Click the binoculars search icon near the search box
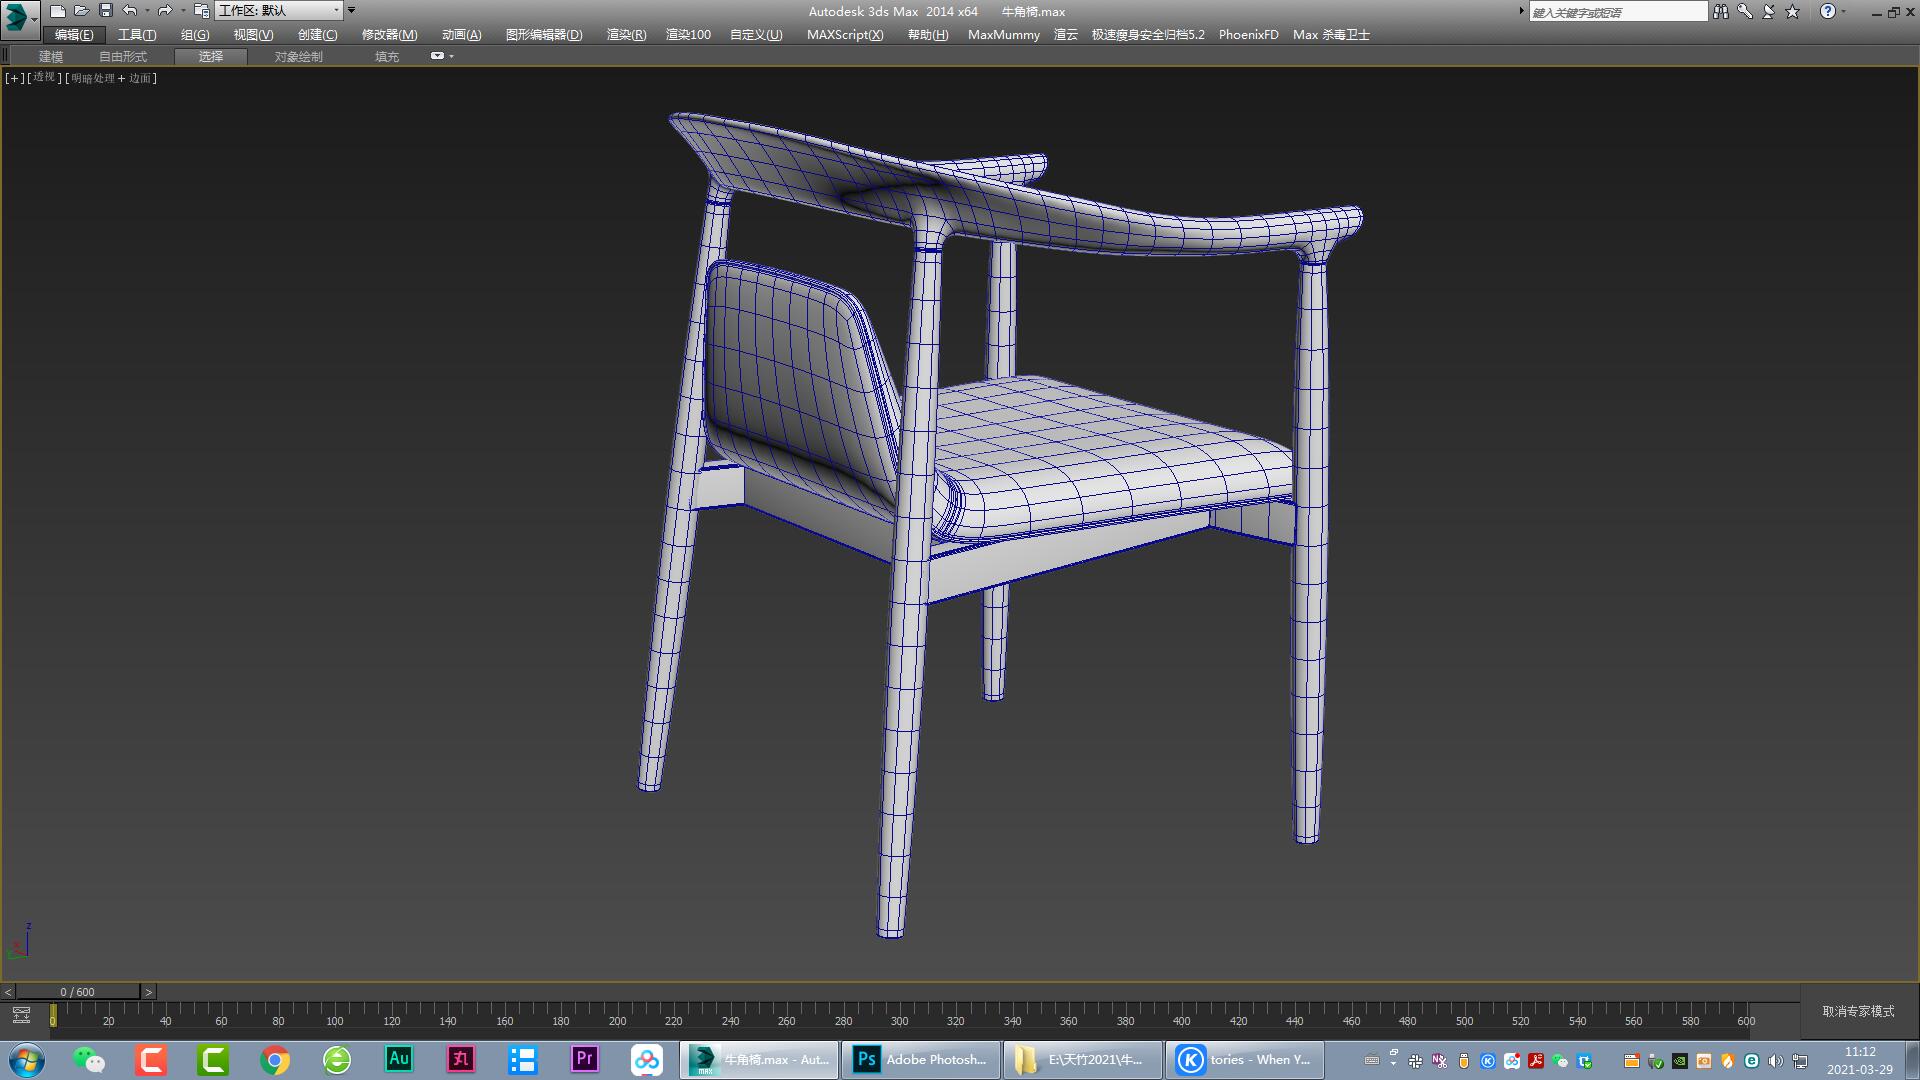Screen dimensions: 1920x1080 (1722, 11)
